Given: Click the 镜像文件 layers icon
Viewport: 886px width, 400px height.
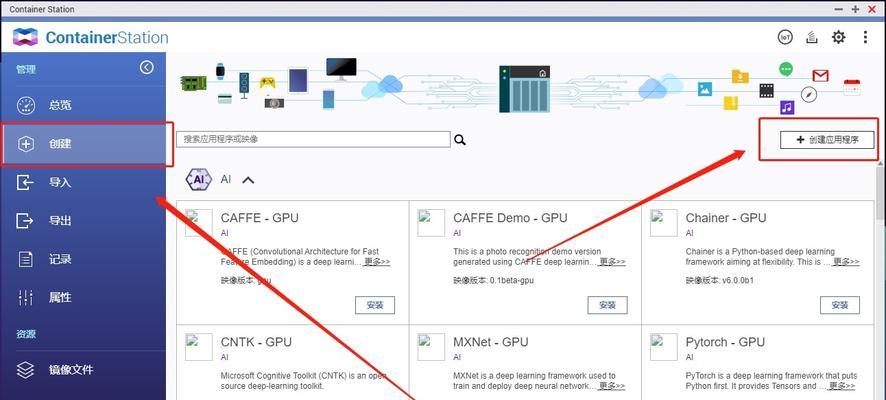Looking at the screenshot, I should 26,370.
